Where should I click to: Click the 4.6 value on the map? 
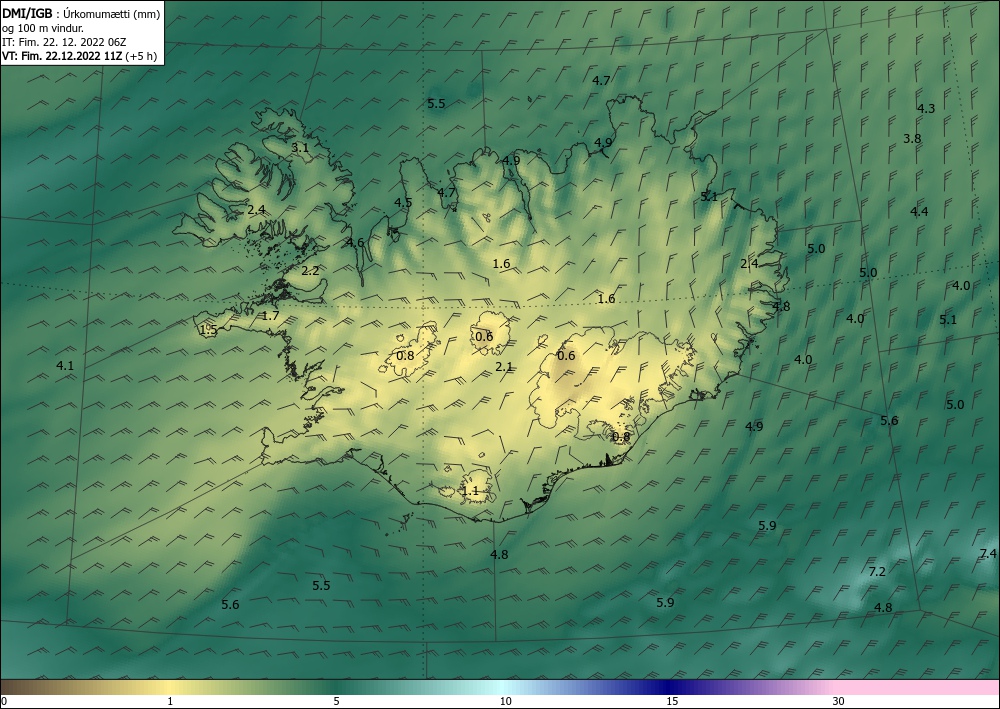[x=355, y=242]
